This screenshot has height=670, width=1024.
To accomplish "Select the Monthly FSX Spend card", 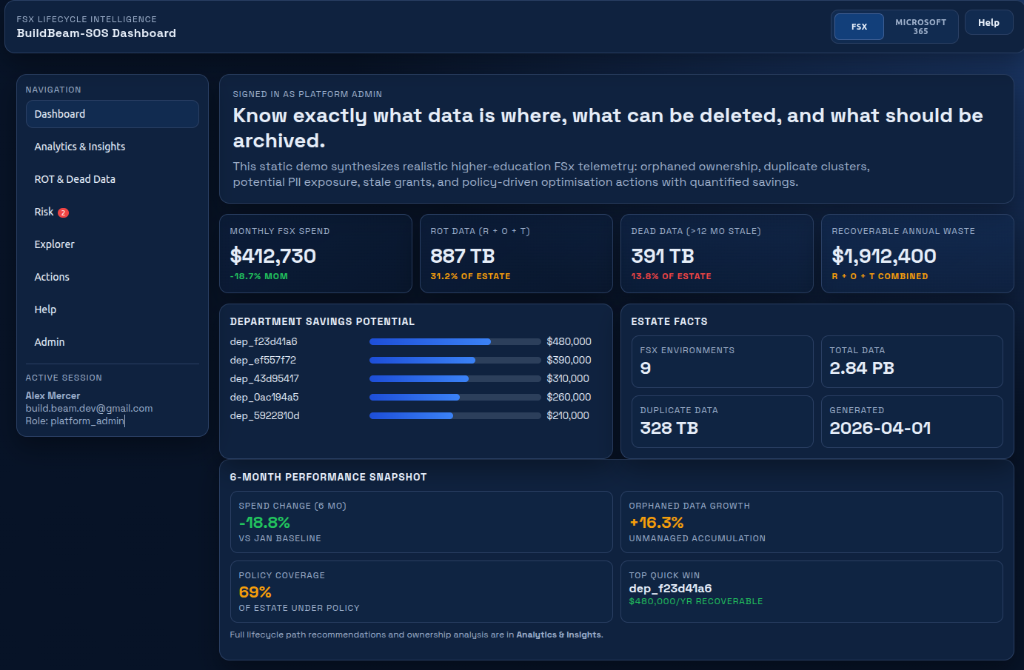I will tap(315, 253).
